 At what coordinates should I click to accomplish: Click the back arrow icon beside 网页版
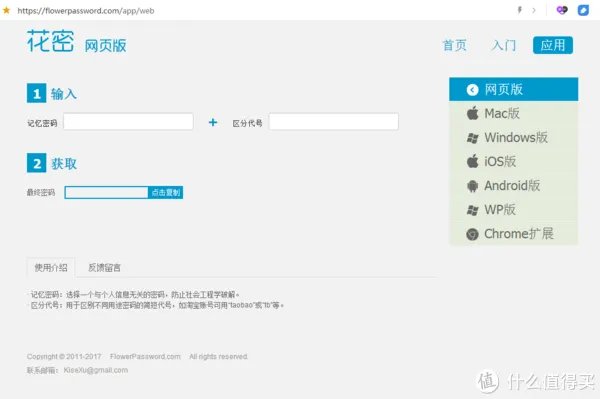click(473, 90)
